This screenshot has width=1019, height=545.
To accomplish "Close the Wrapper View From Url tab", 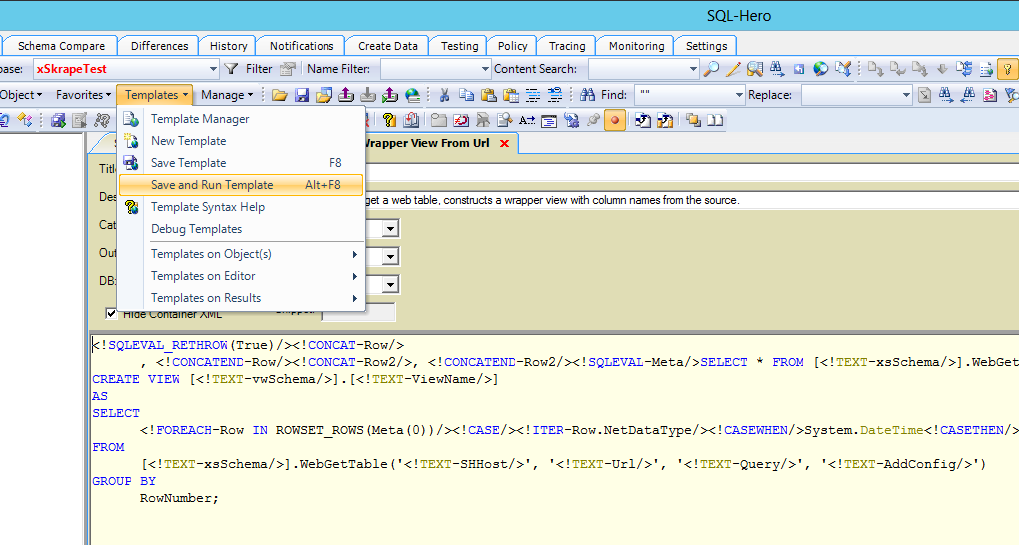I will (x=504, y=144).
